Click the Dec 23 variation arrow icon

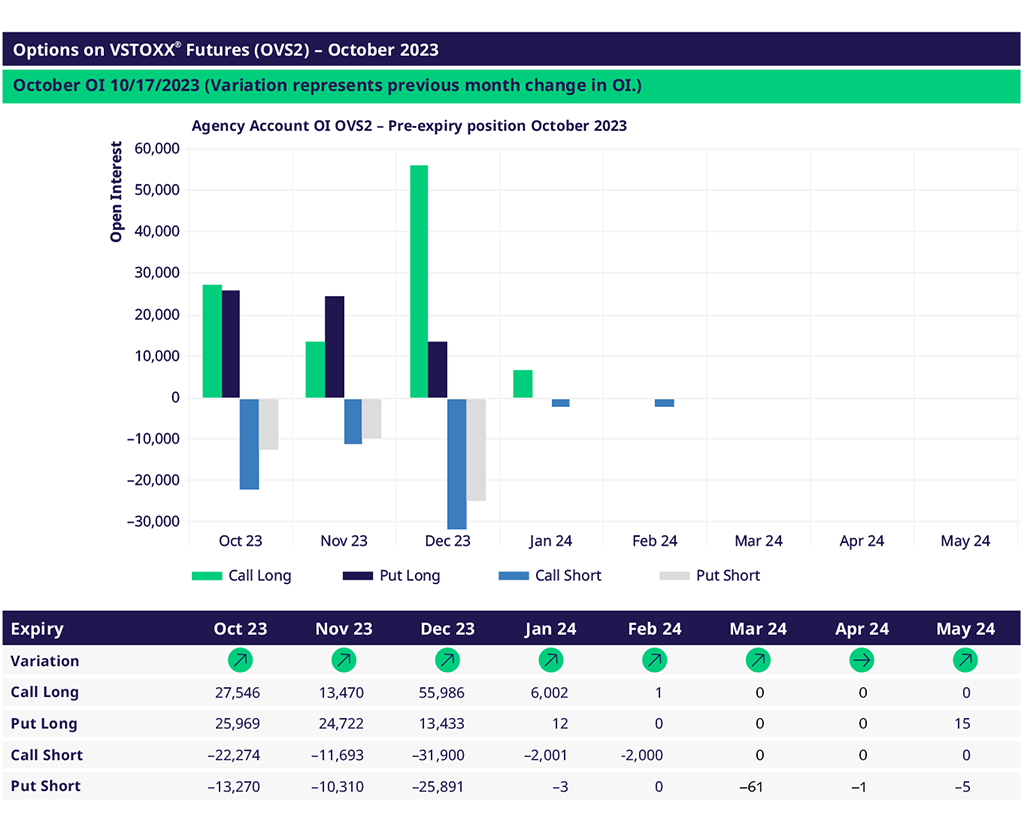[x=447, y=660]
